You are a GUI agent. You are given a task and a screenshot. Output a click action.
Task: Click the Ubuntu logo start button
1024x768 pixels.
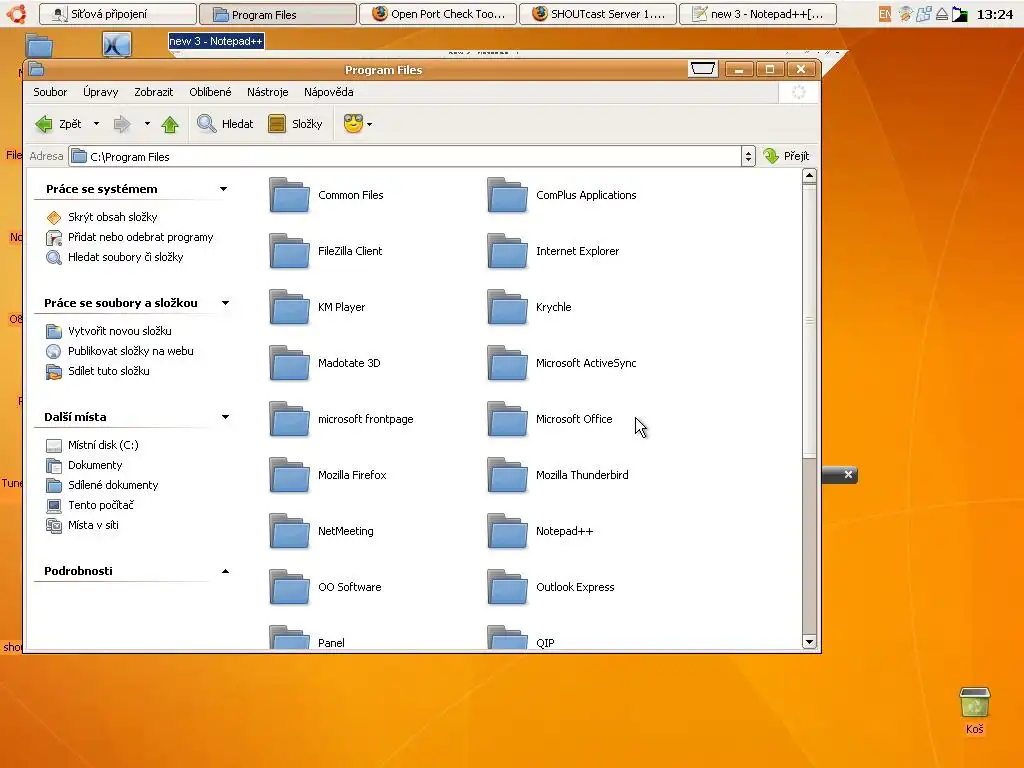point(17,14)
